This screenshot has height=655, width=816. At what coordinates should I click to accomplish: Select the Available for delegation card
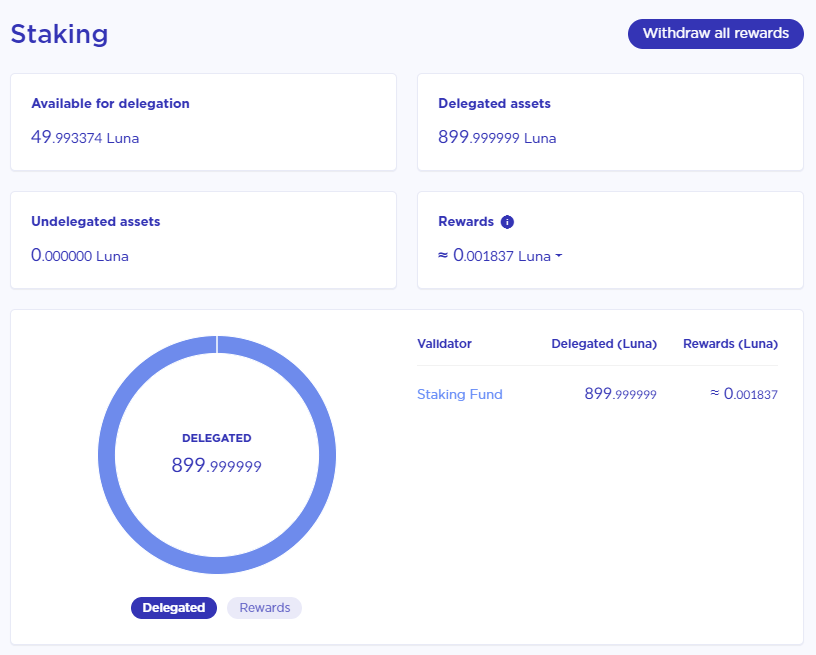tap(203, 122)
